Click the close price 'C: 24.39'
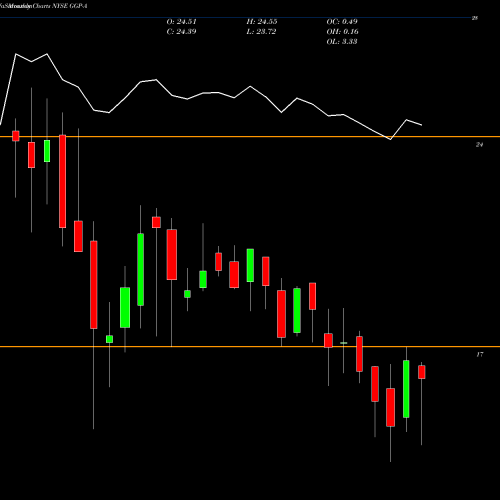This screenshot has width=500, height=500. [181, 32]
